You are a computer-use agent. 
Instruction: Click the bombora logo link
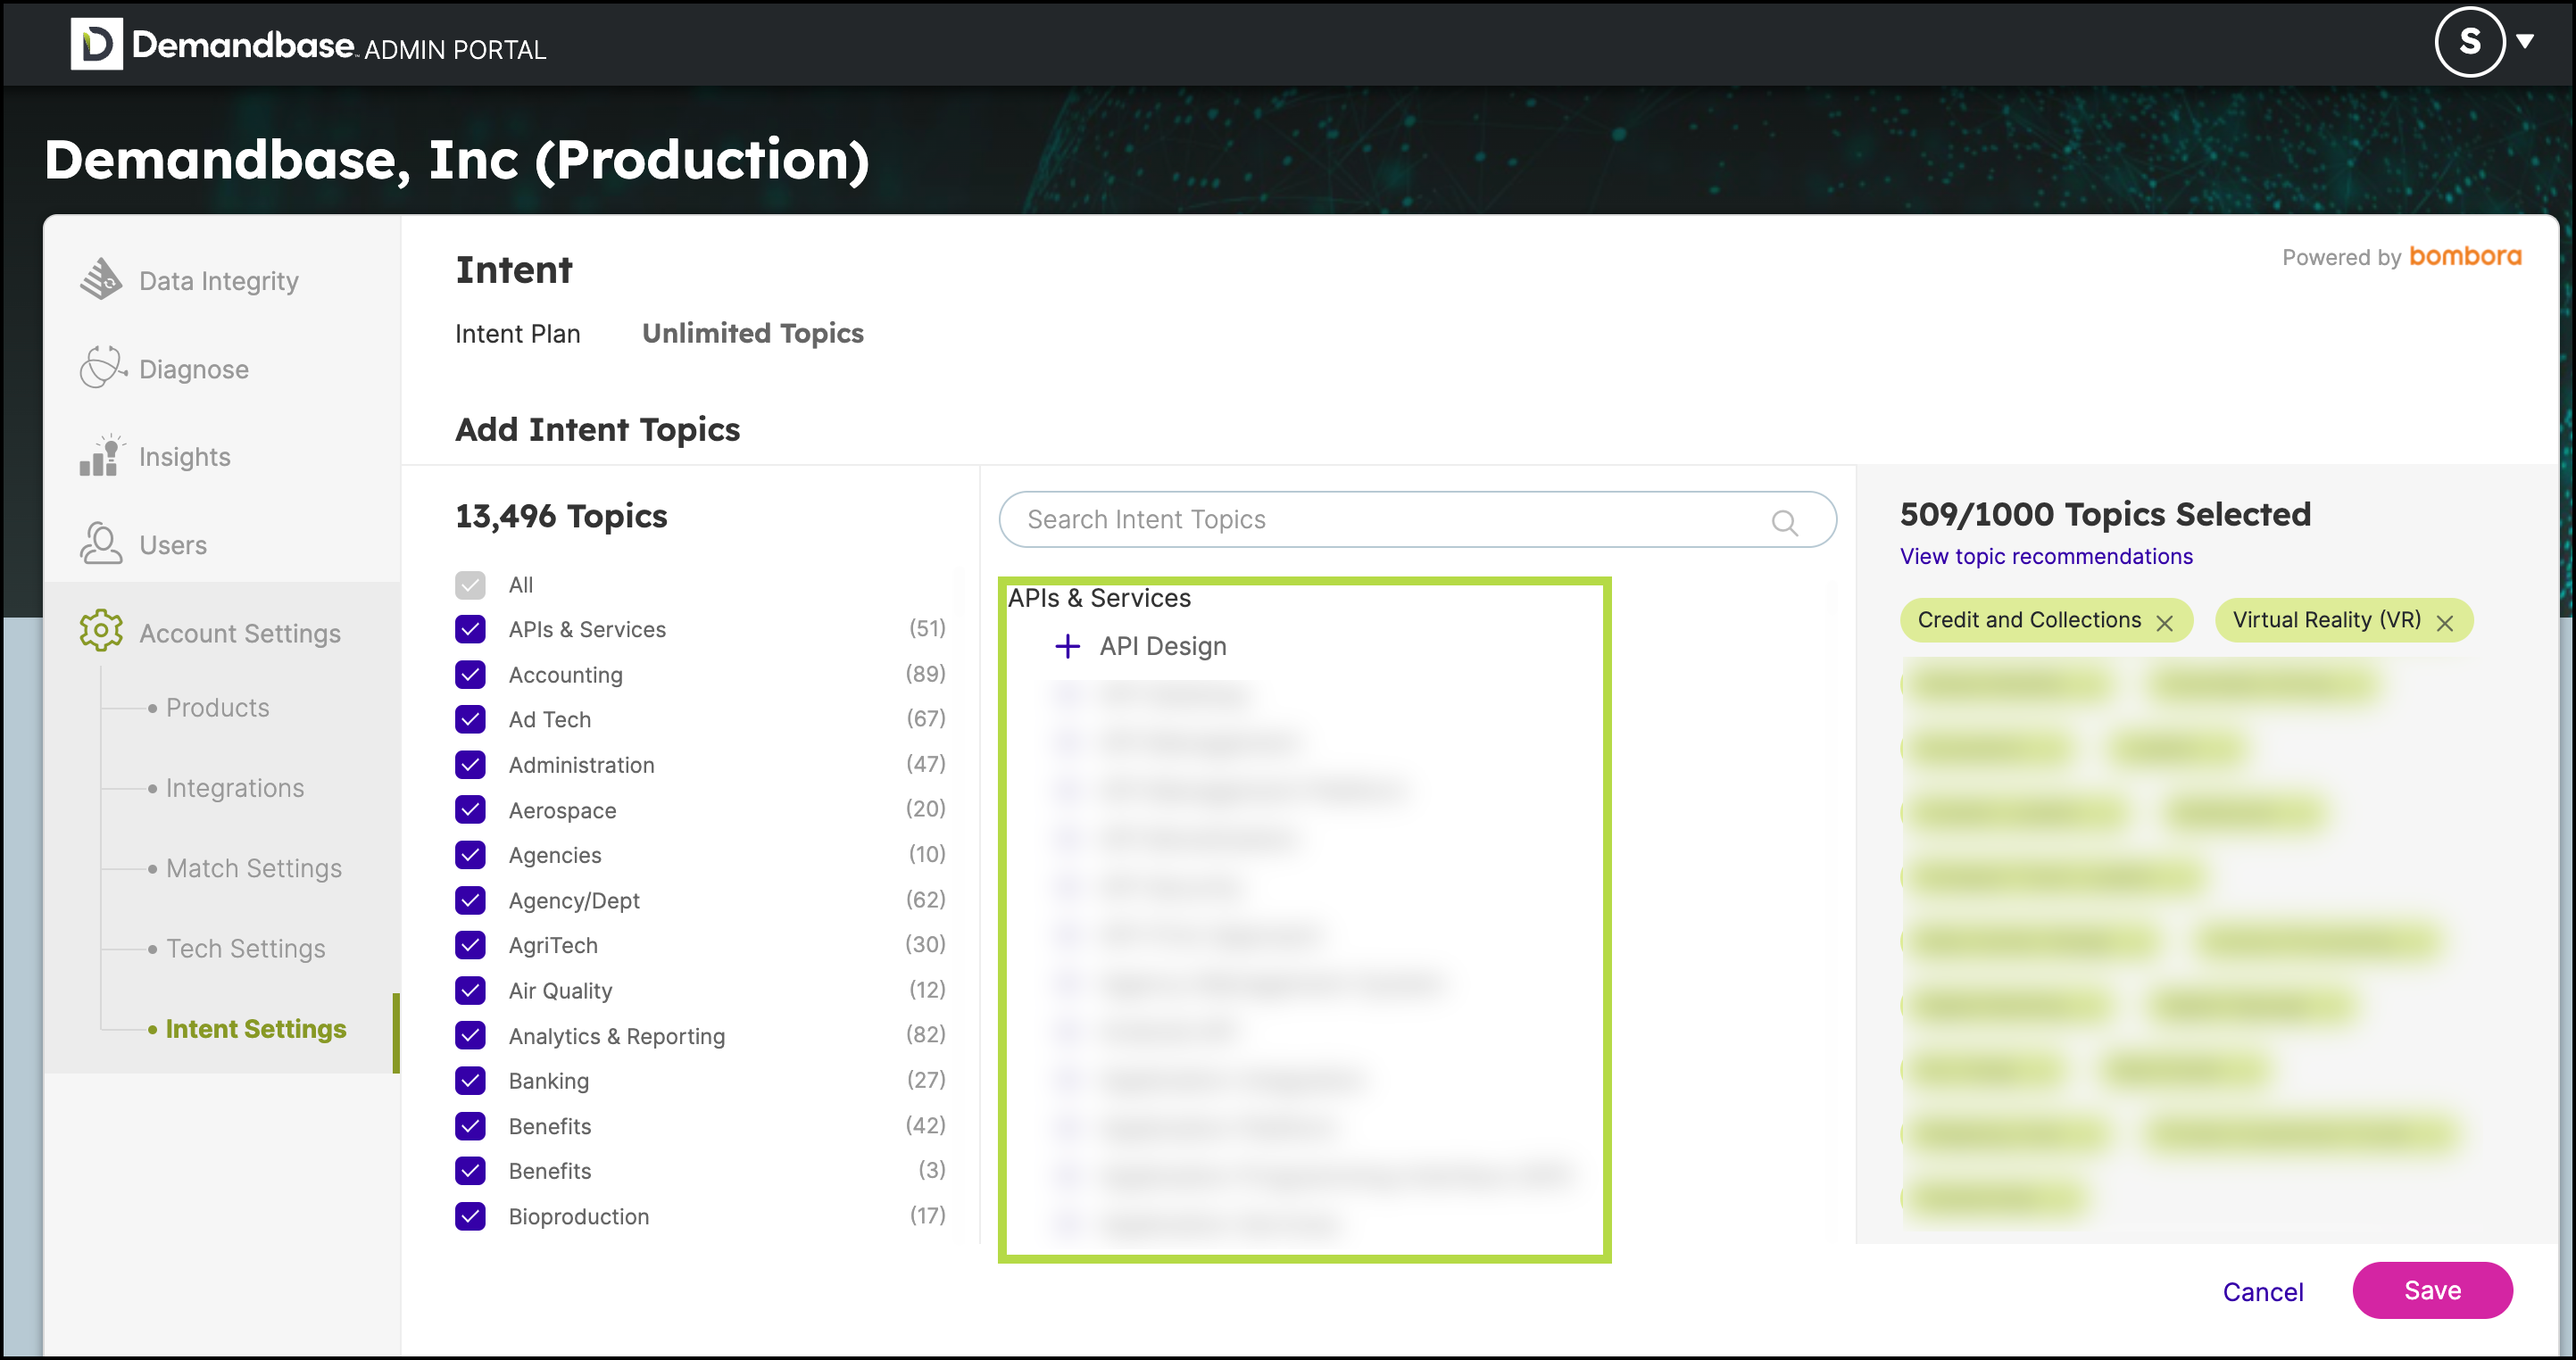[x=2465, y=256]
